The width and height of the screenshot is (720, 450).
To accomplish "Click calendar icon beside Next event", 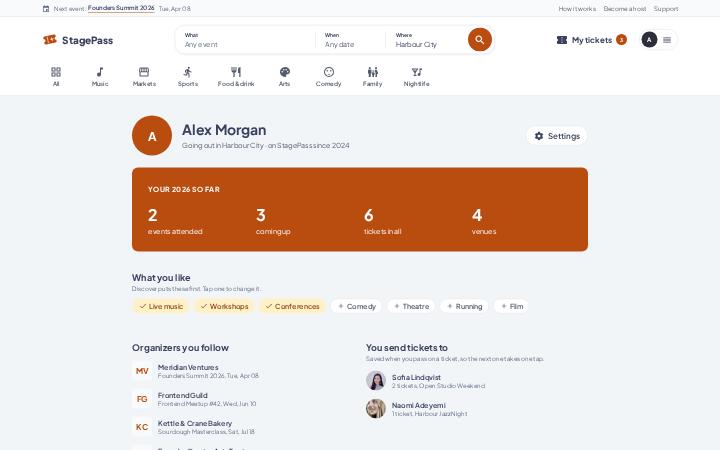I will [x=46, y=9].
